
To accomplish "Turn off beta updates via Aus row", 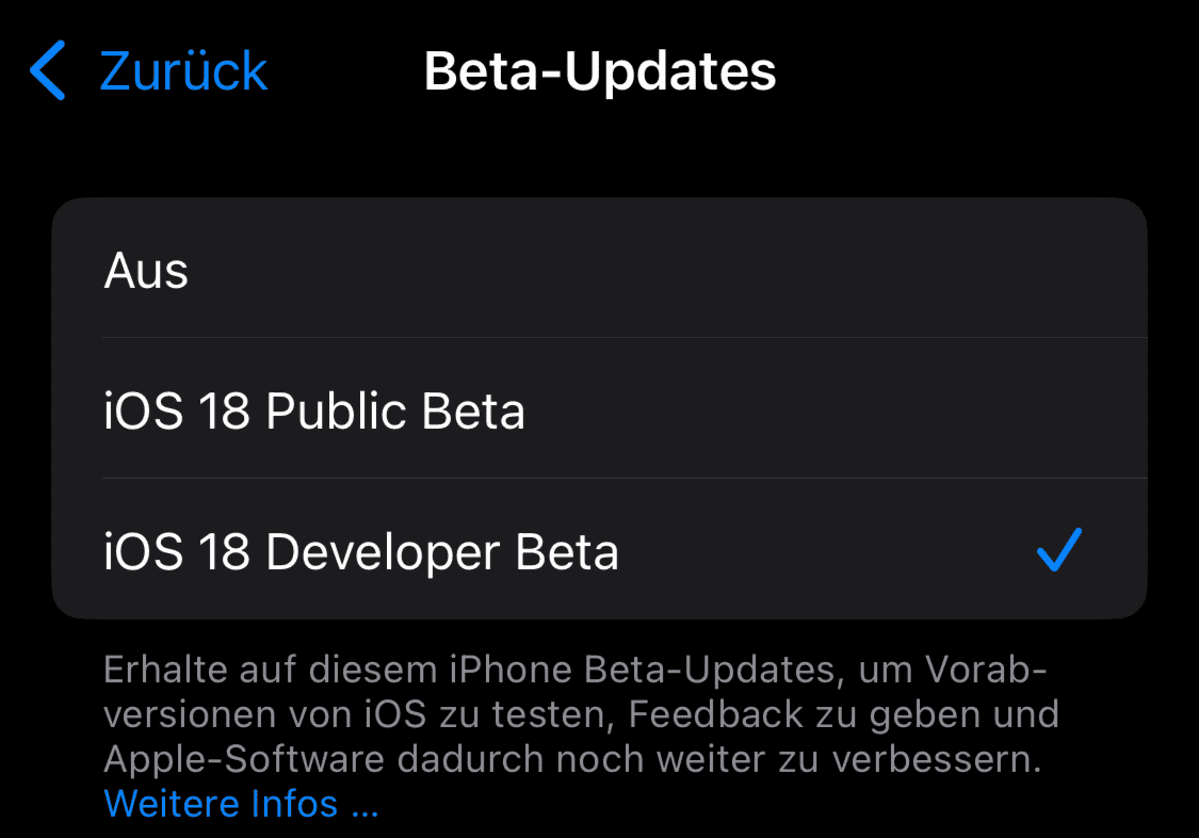I will click(600, 268).
